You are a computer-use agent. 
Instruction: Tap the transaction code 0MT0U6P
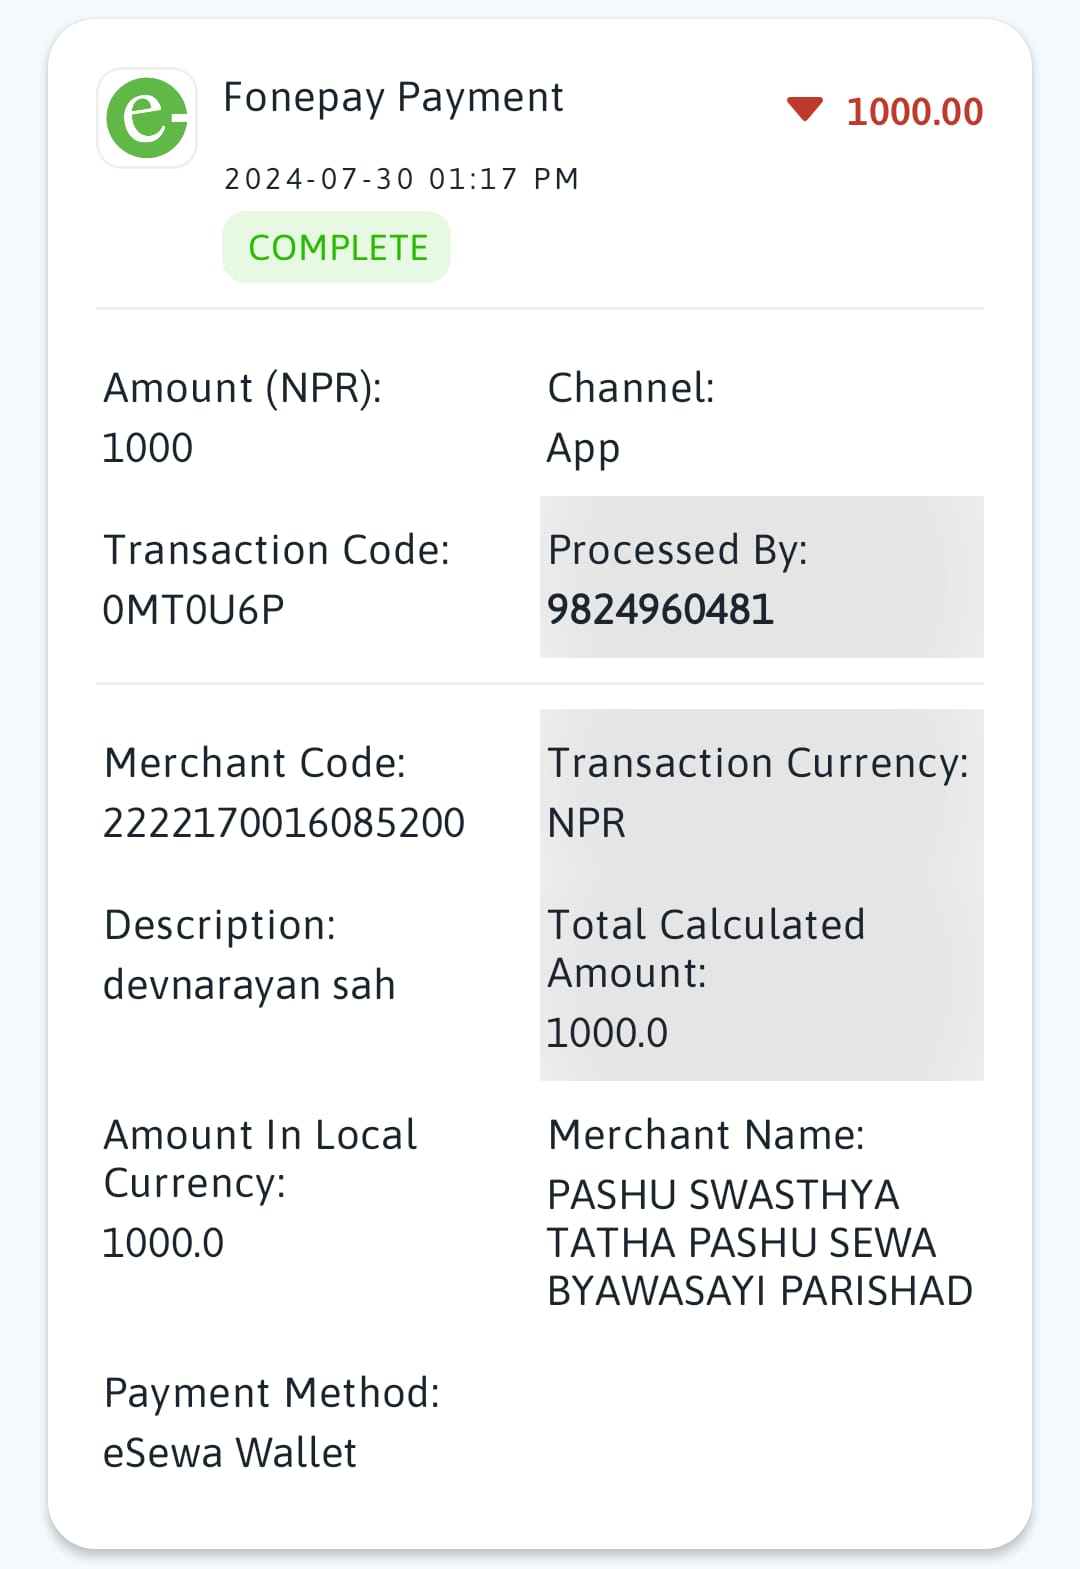coord(194,610)
